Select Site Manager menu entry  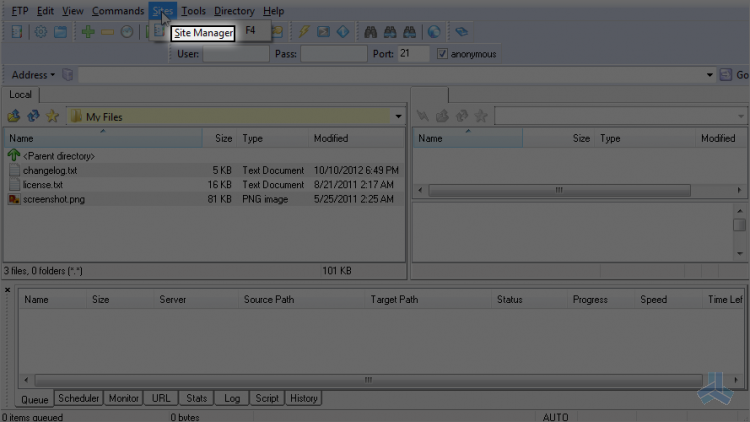[x=203, y=33]
